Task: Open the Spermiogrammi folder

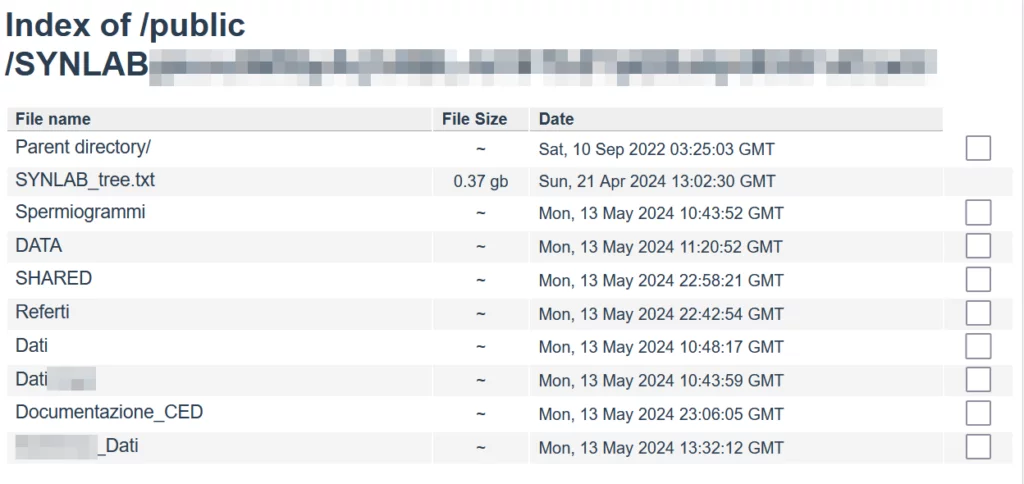Action: coord(80,213)
